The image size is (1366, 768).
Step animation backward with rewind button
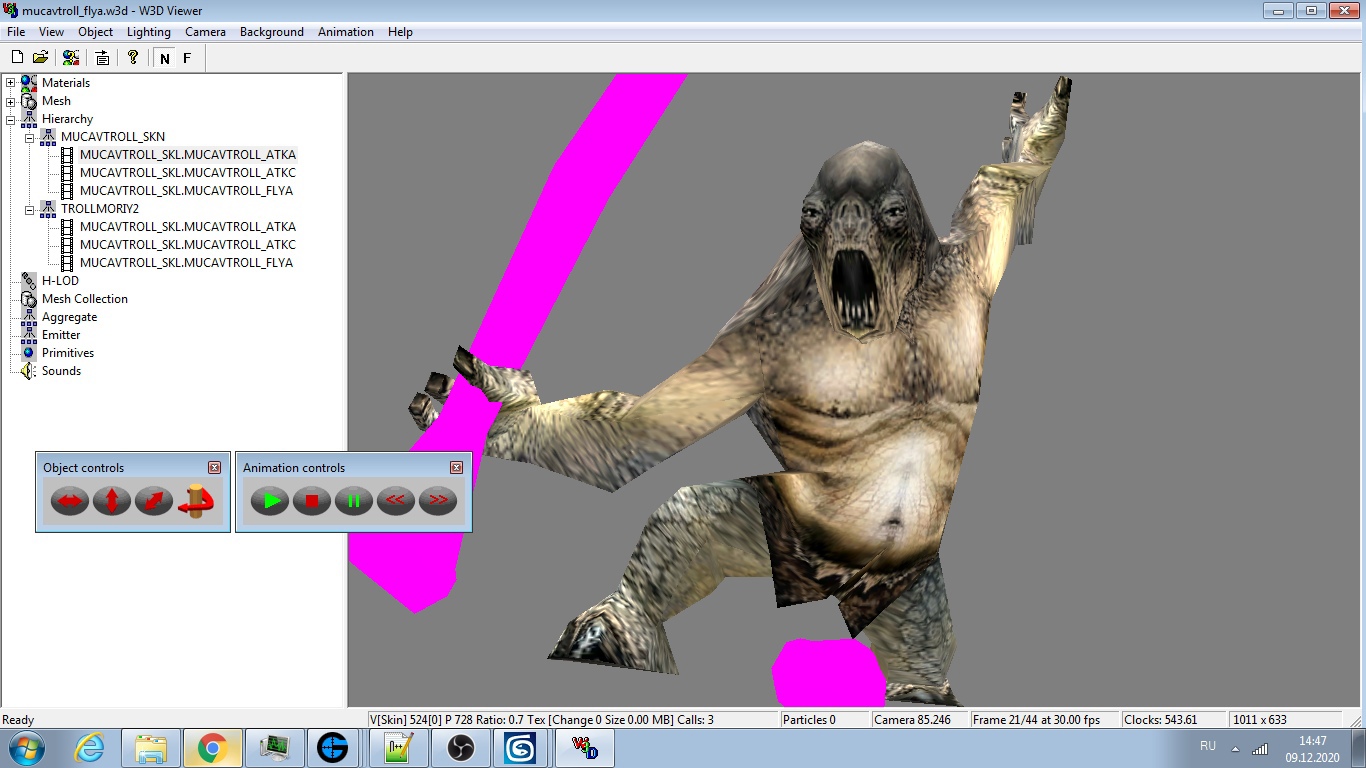click(x=396, y=500)
